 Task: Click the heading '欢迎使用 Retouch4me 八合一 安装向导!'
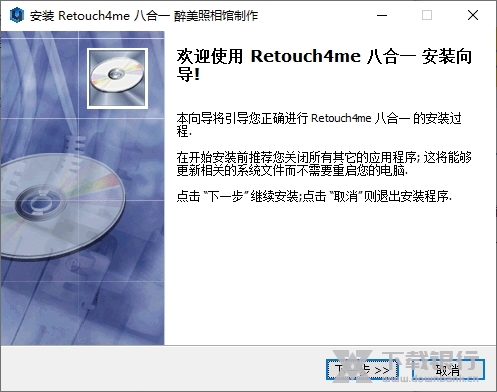point(324,65)
